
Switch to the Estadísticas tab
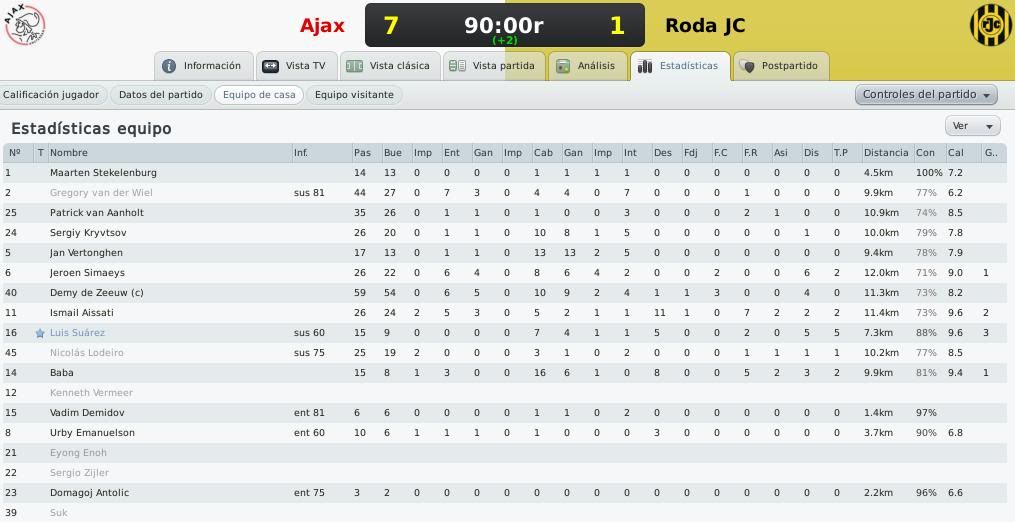pyautogui.click(x=680, y=66)
